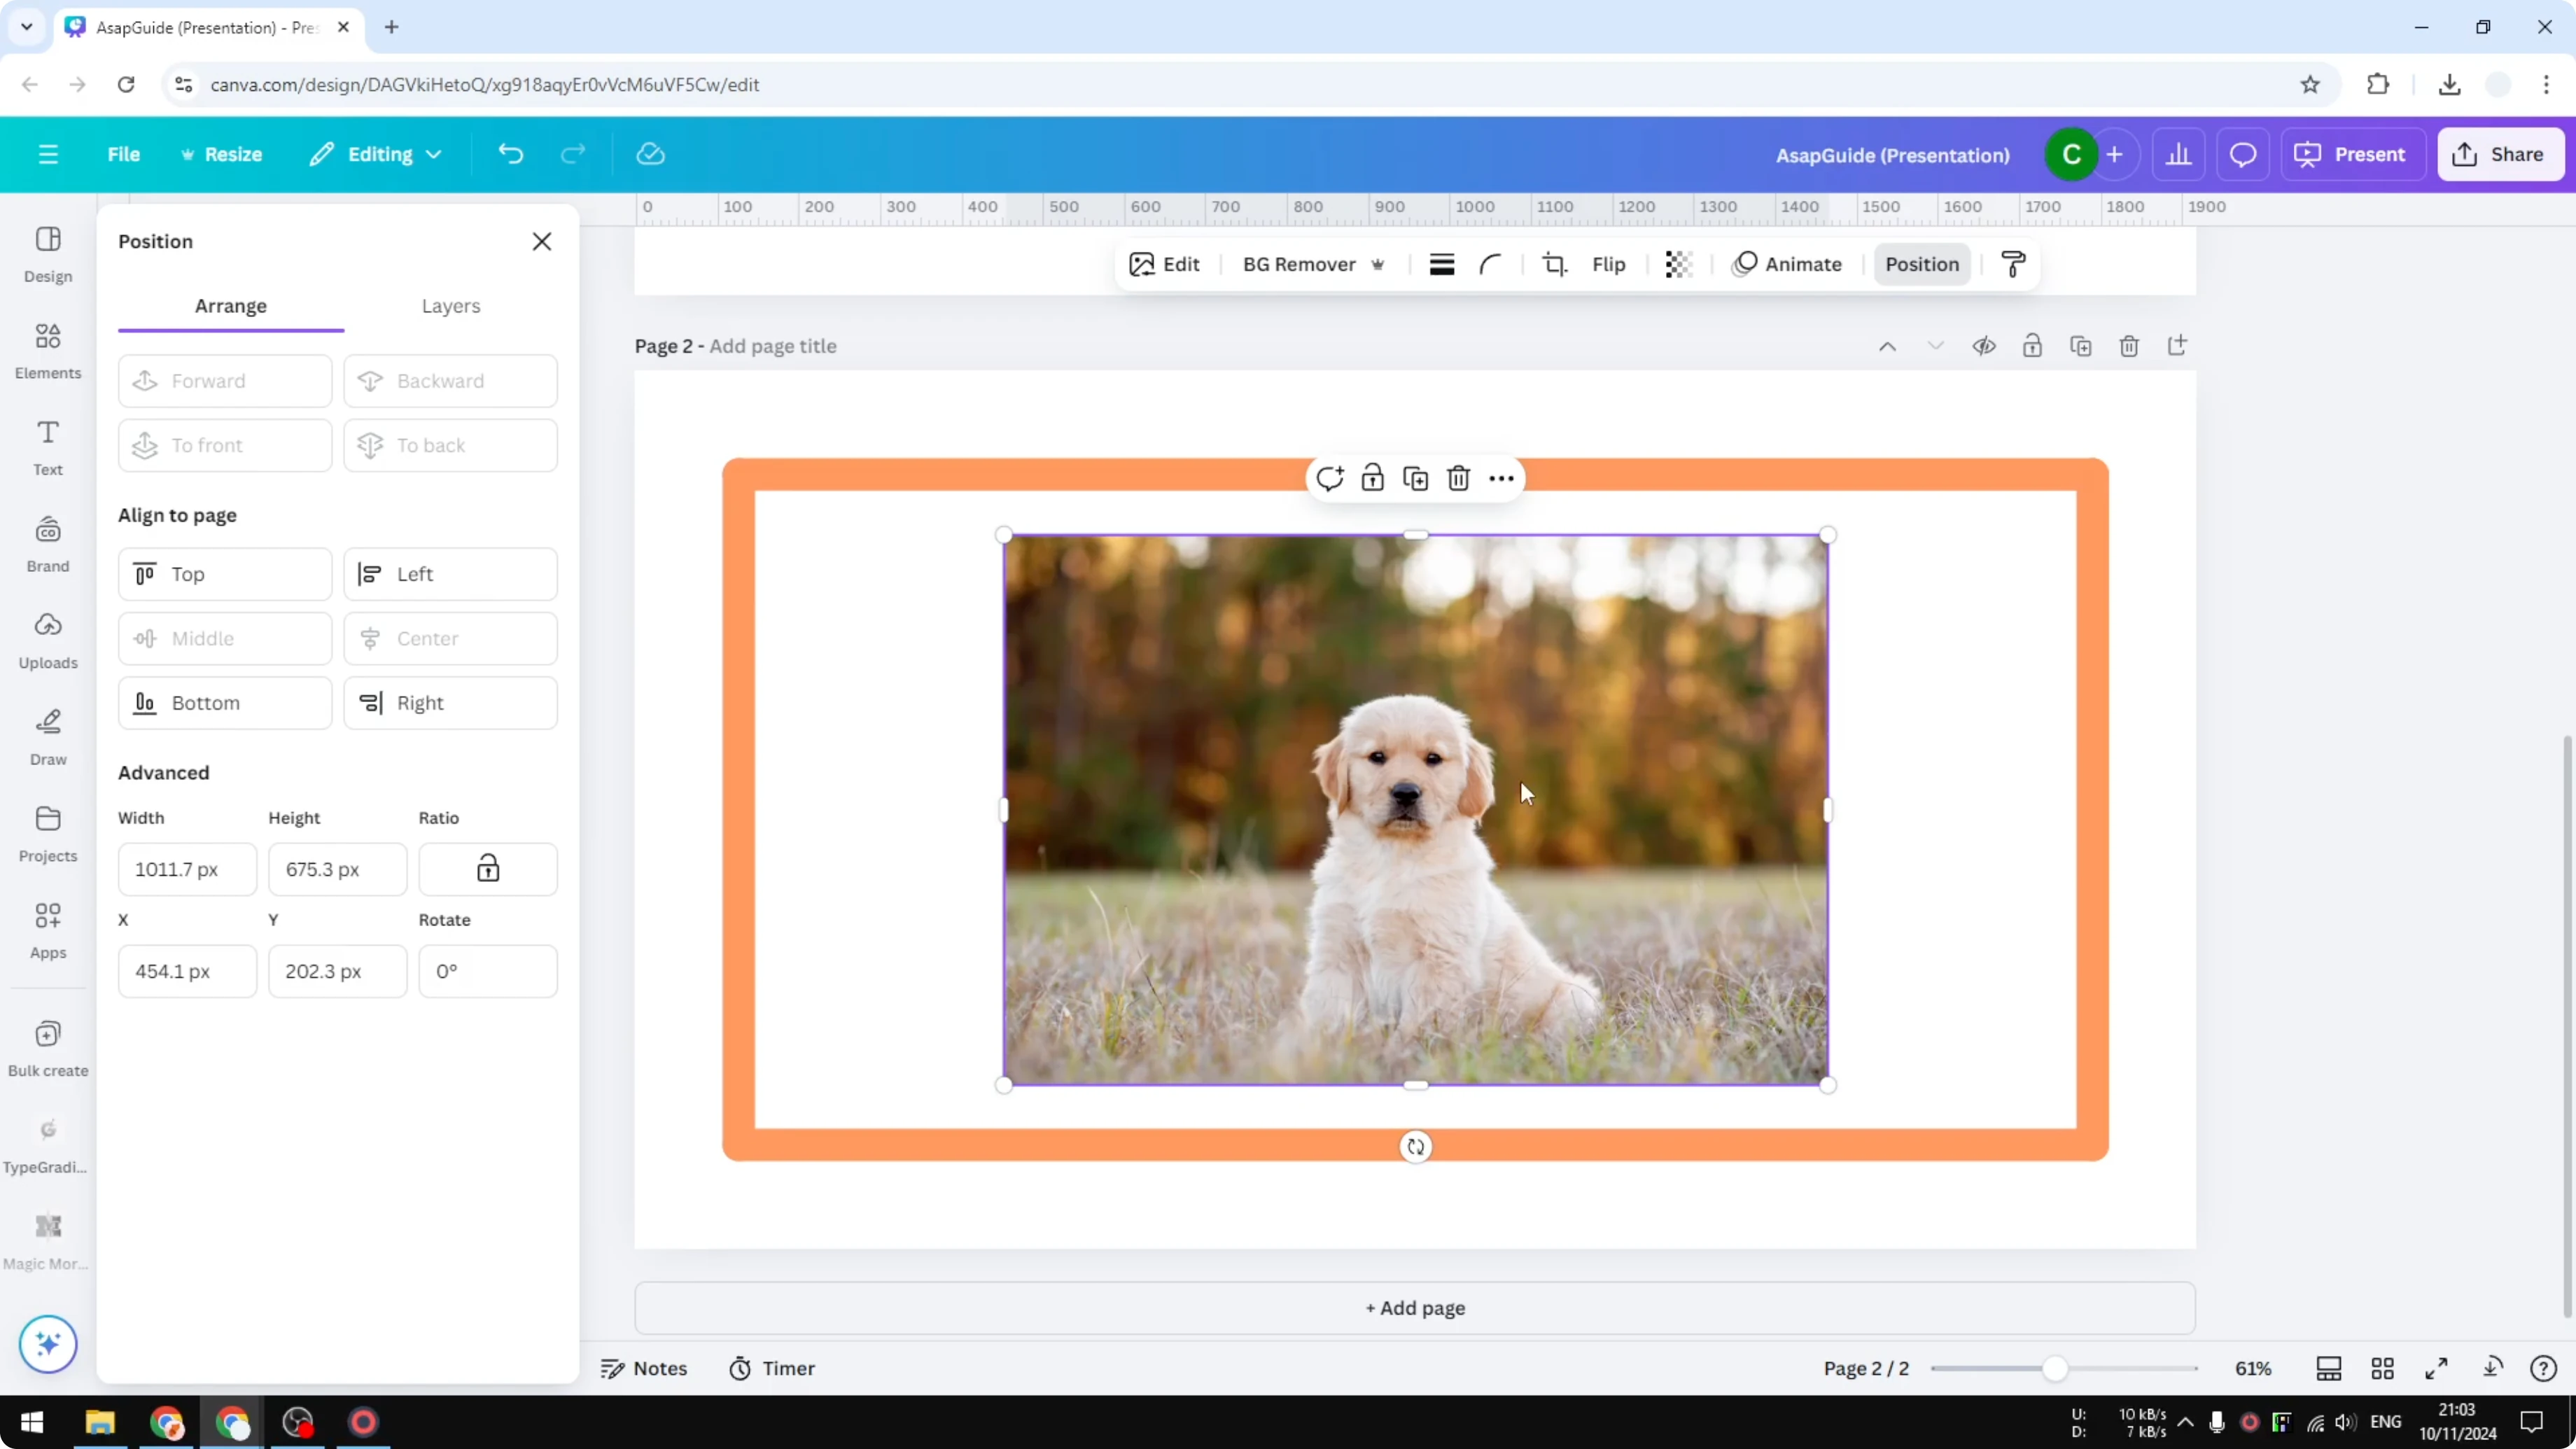Open the transparency settings icon
The width and height of the screenshot is (2576, 1449).
click(x=1678, y=264)
